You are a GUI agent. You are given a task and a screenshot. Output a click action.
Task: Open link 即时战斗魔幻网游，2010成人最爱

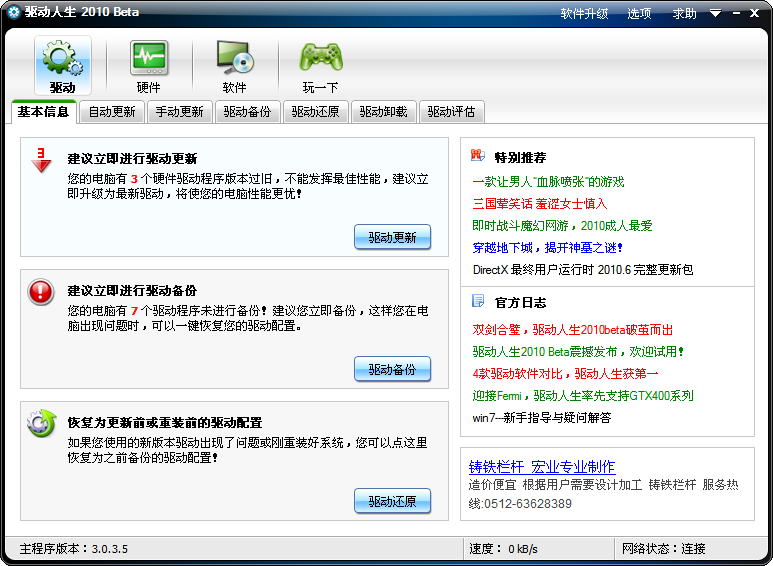(x=562, y=225)
